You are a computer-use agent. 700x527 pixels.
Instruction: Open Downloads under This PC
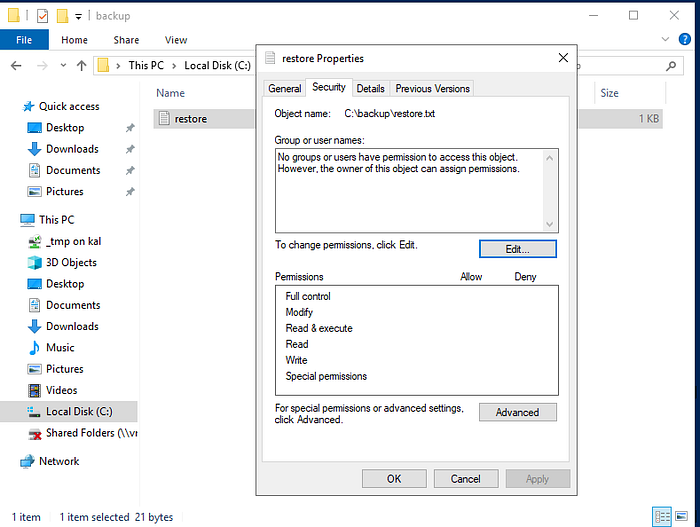(72, 326)
